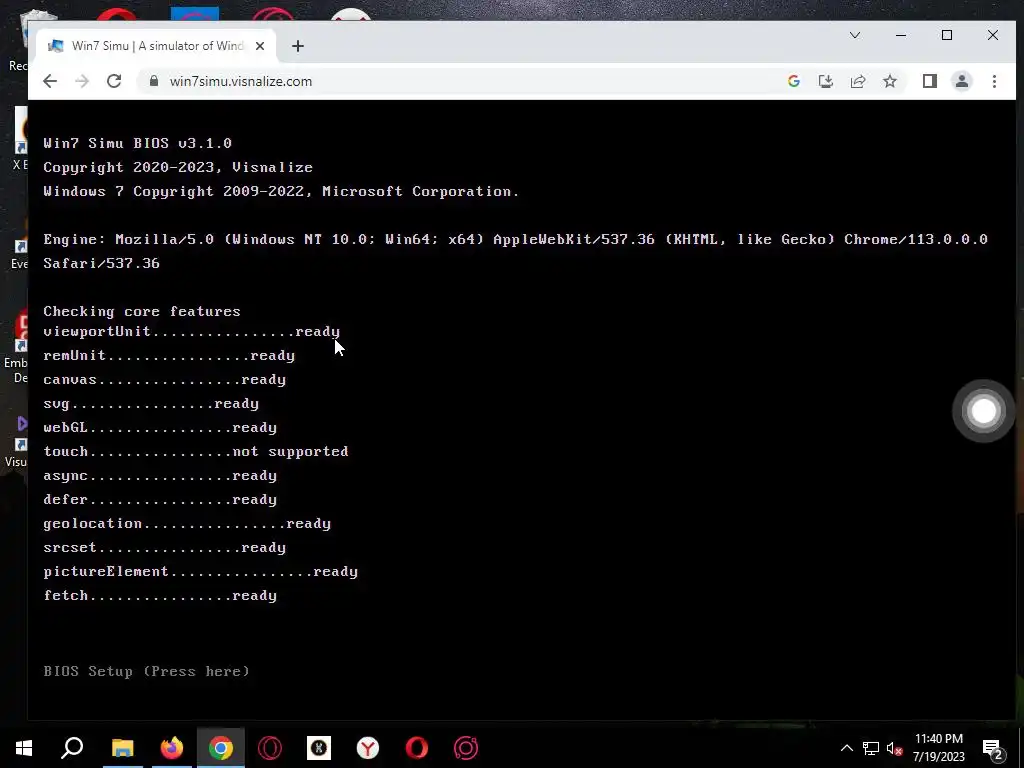Click the 'svg' ready line
Viewport: 1024px width, 768px height.
coord(151,404)
